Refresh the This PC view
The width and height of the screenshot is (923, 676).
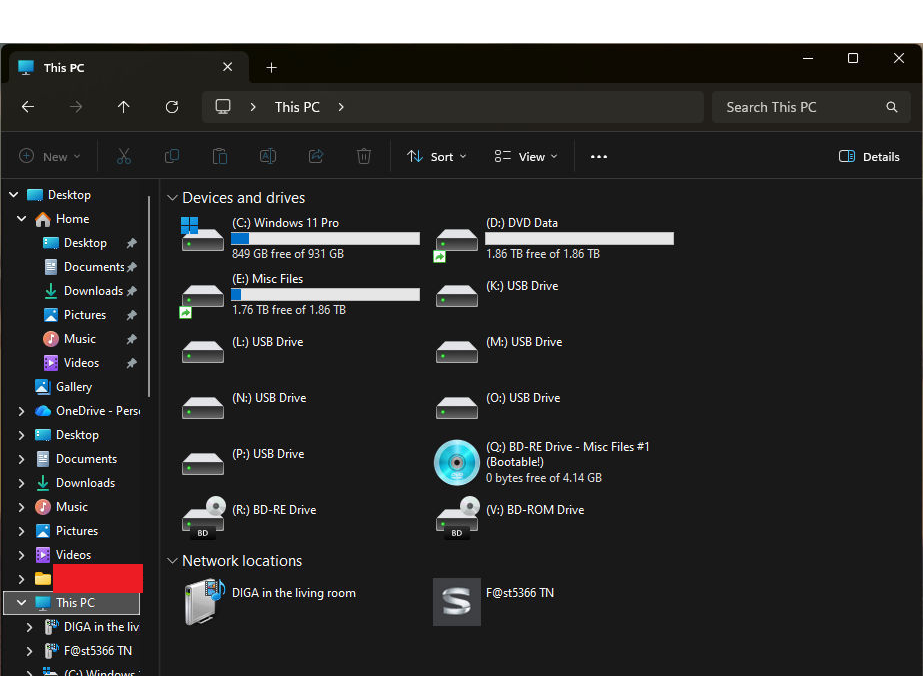point(172,107)
